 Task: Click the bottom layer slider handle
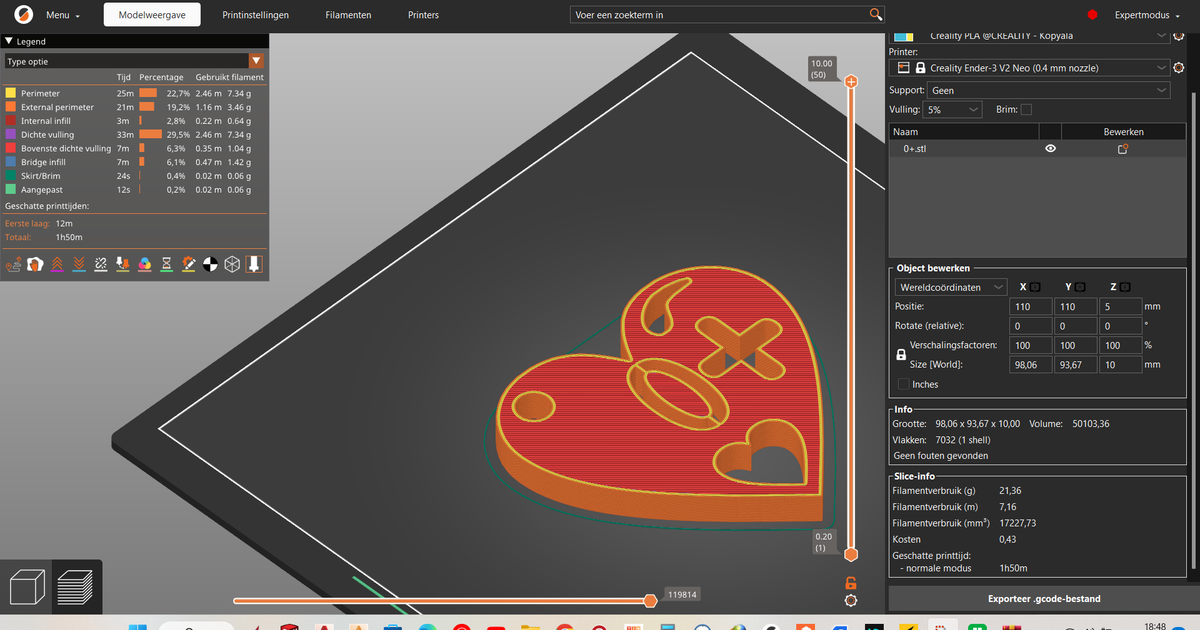pyautogui.click(x=851, y=554)
